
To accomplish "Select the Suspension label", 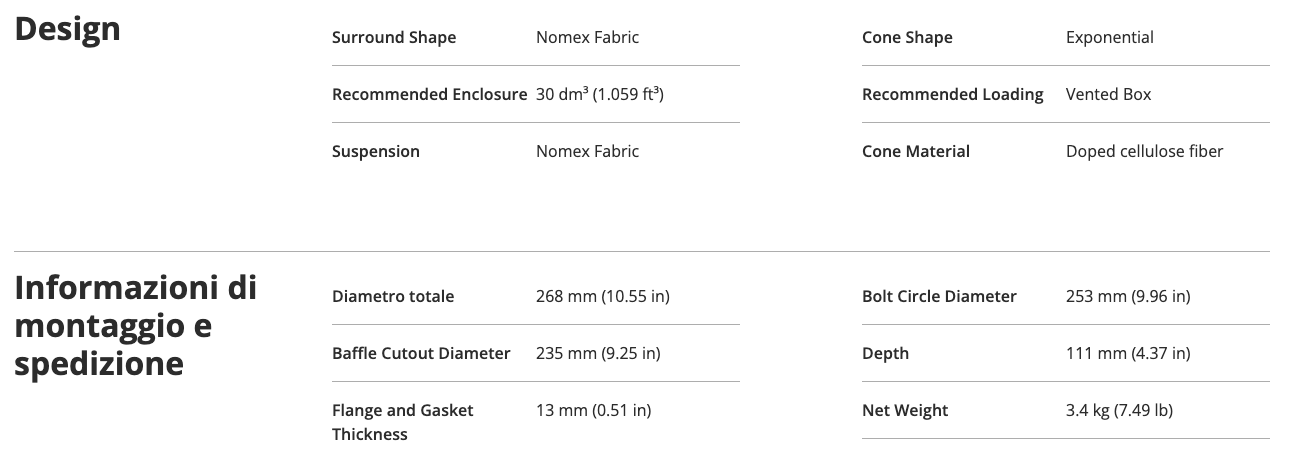I will pyautogui.click(x=376, y=152).
